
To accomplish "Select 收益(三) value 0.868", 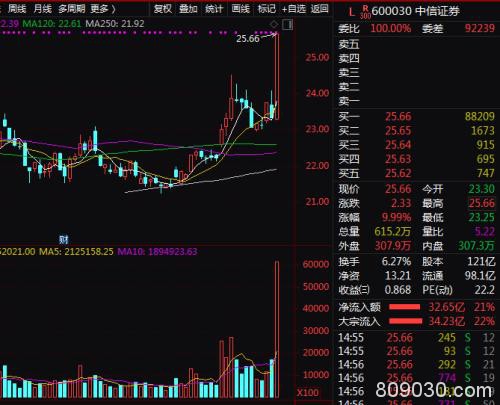I will click(398, 290).
